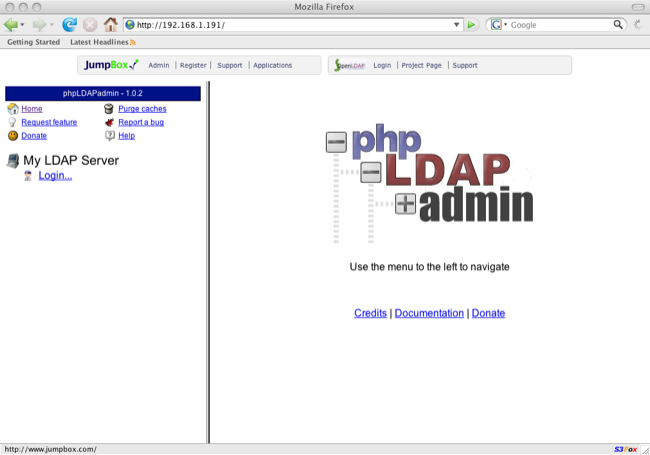Open the Getting Started bookmark
The image size is (650, 455).
click(x=34, y=42)
